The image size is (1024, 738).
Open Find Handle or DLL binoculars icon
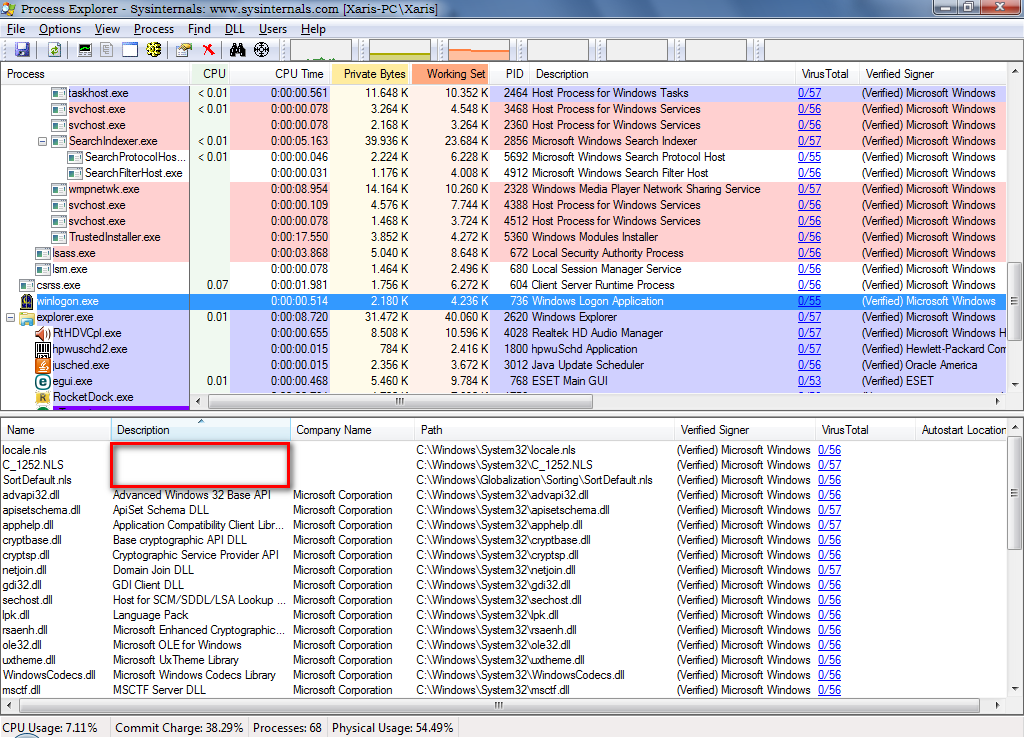[238, 50]
